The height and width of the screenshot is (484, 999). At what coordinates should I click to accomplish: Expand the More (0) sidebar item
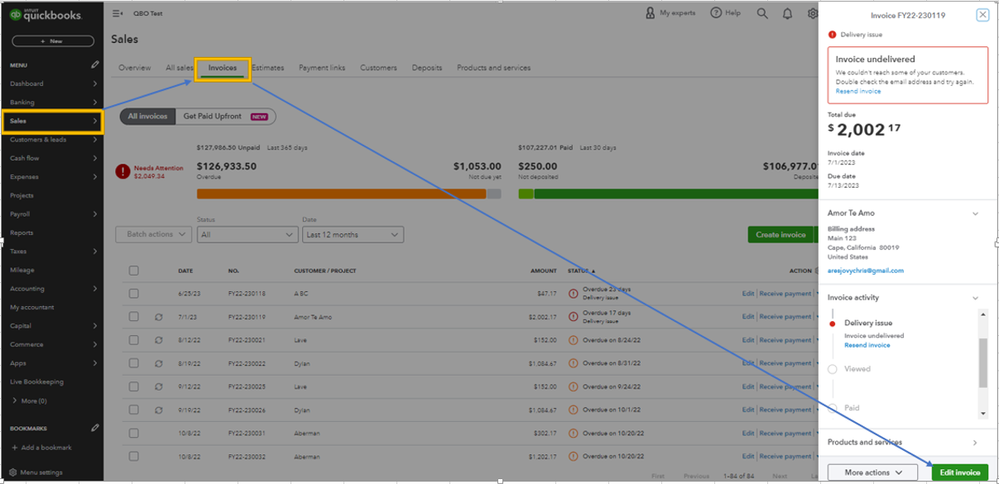click(x=29, y=401)
